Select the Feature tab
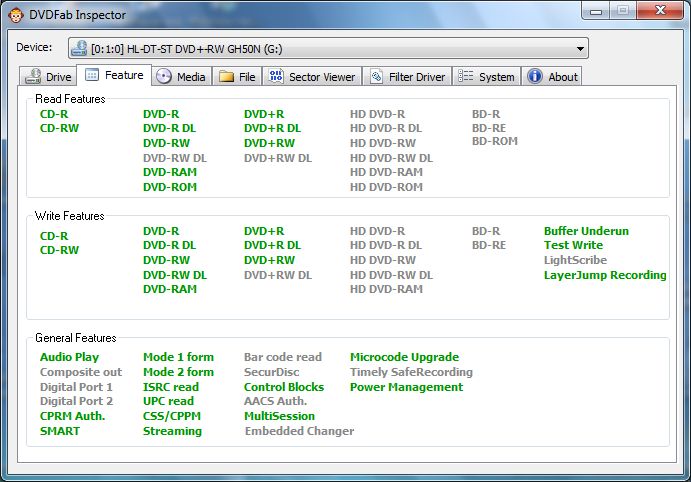 pos(114,75)
